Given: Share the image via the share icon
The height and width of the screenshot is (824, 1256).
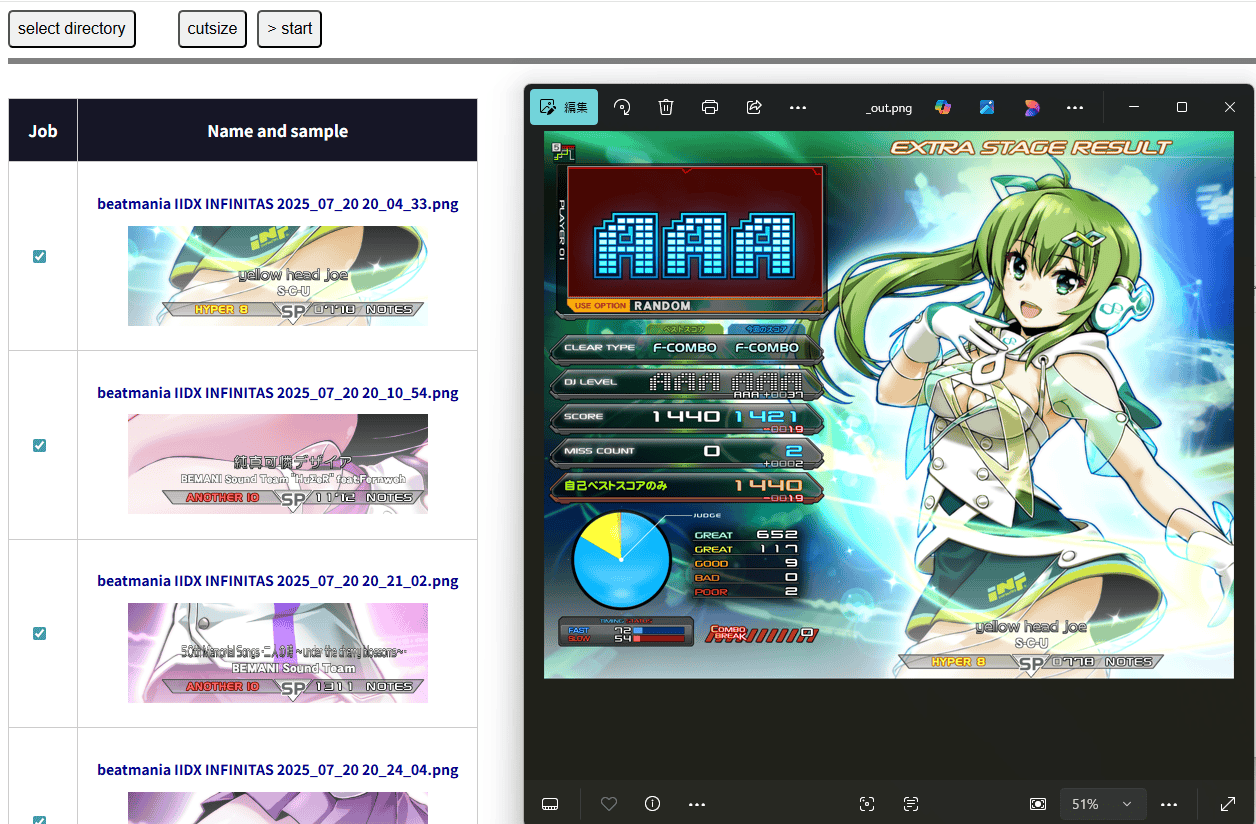Looking at the screenshot, I should click(754, 107).
